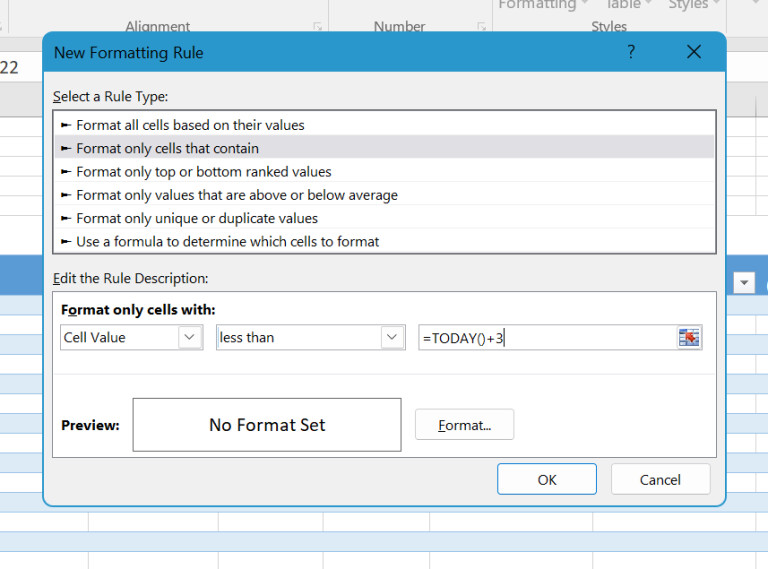Choose 'Format only values that are above or below average'
This screenshot has height=569, width=768.
[237, 195]
